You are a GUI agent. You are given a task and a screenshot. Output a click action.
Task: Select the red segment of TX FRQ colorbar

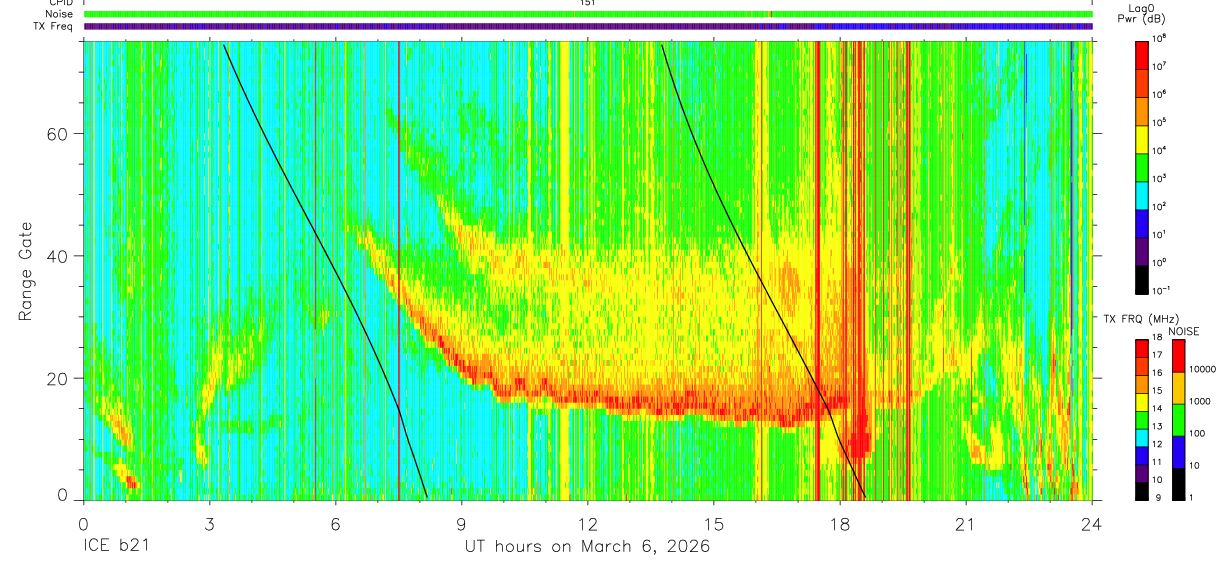coord(1142,348)
